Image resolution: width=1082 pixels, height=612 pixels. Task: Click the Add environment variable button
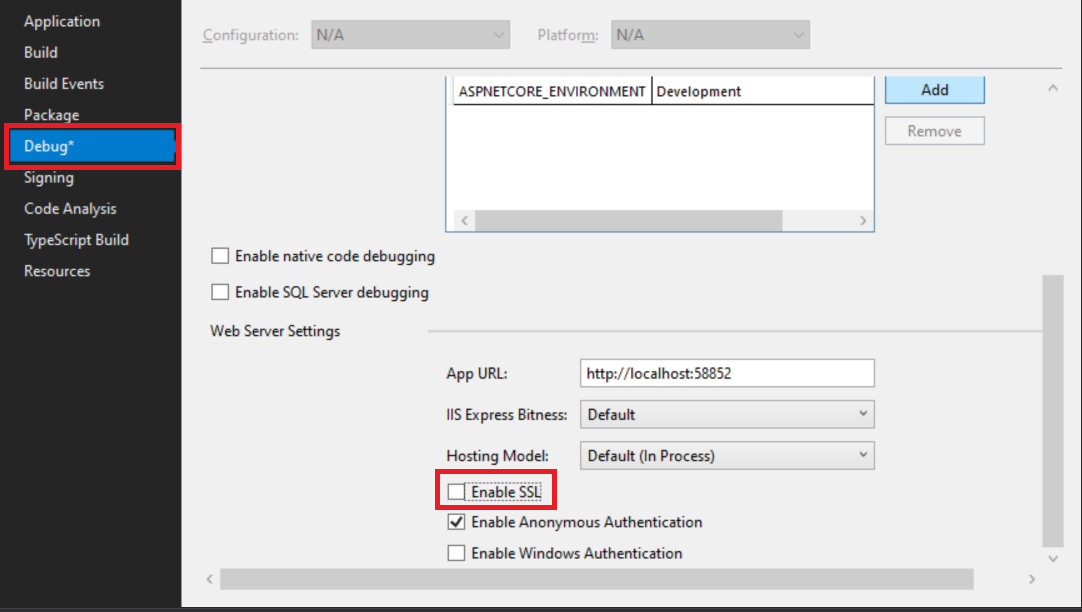934,90
